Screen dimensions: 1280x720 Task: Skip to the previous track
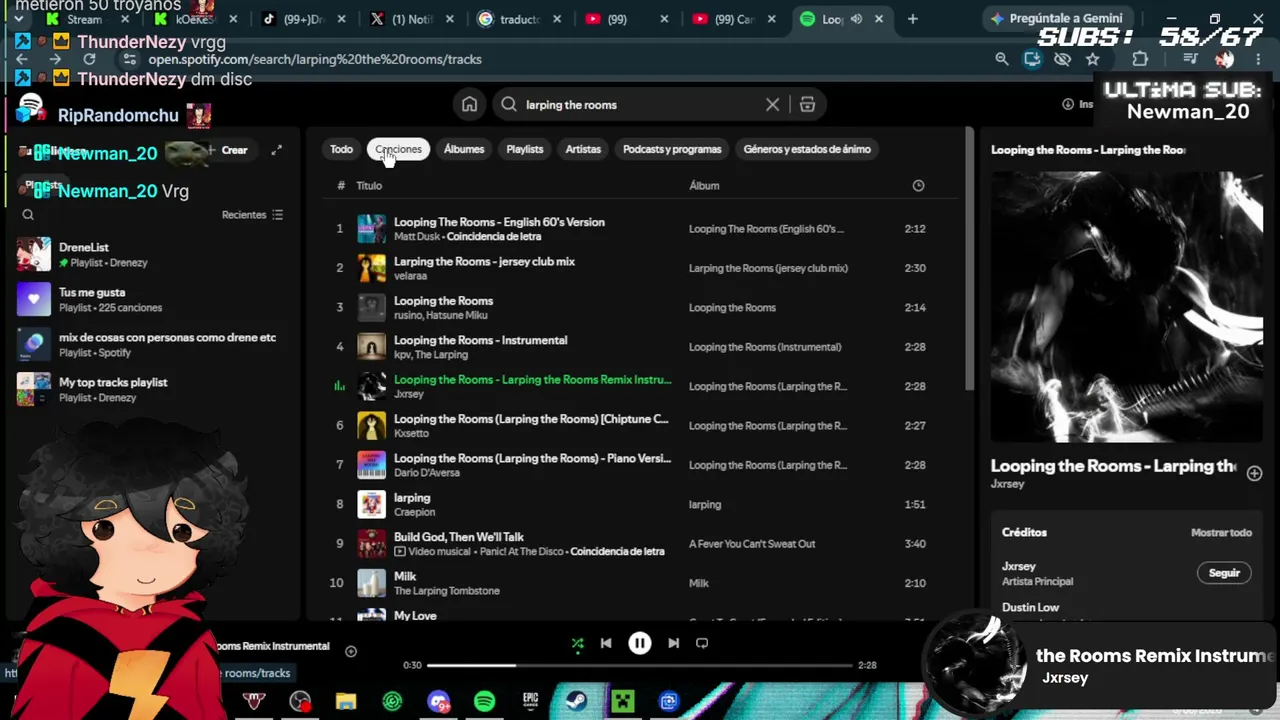coord(606,643)
